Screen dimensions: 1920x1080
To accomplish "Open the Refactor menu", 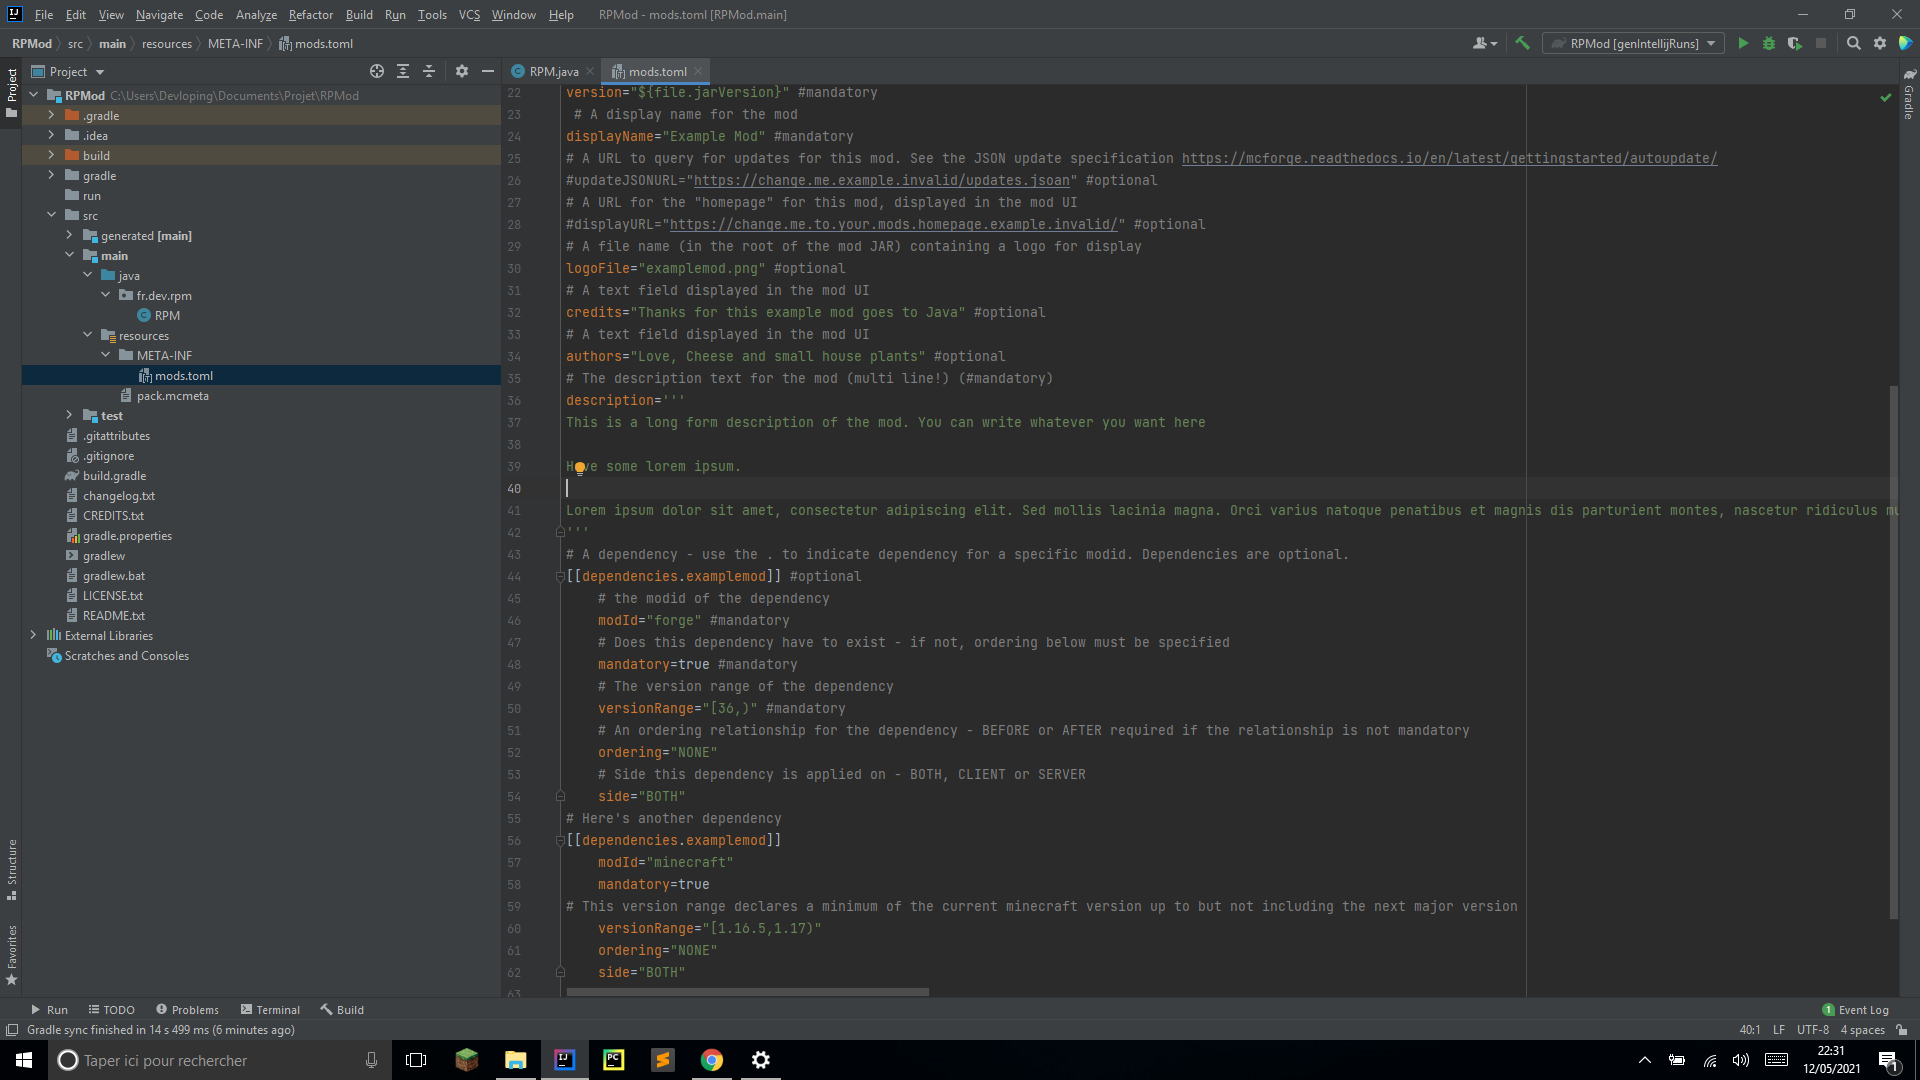I will [x=310, y=14].
